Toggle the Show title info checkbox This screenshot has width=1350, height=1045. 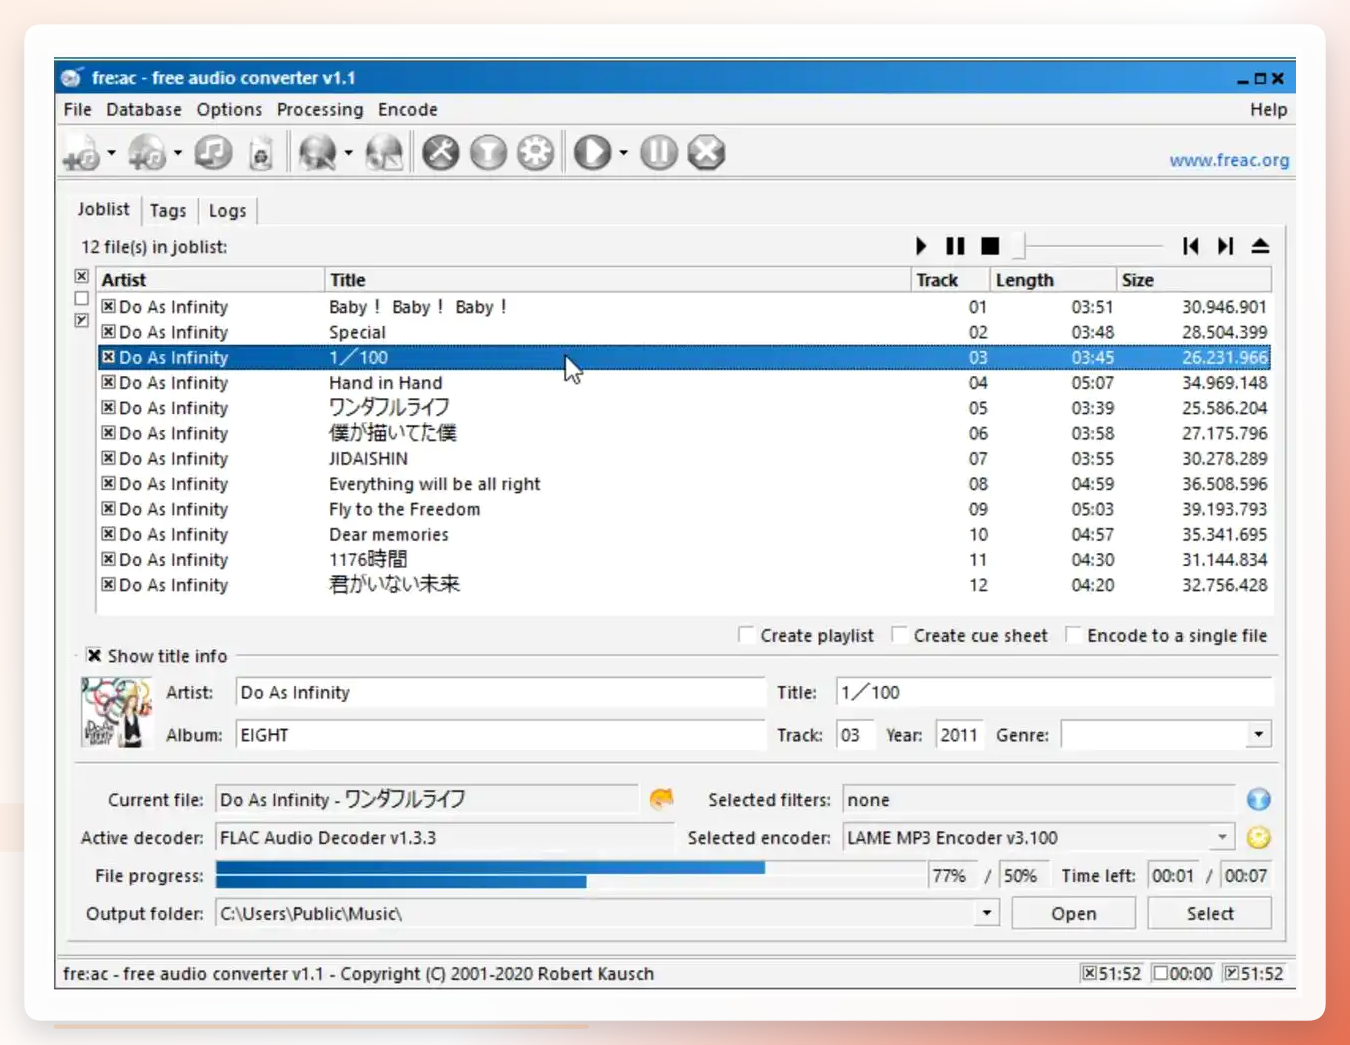(94, 656)
